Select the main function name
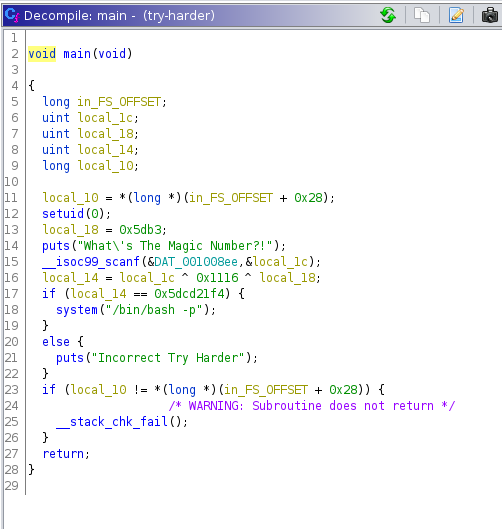 tap(77, 54)
